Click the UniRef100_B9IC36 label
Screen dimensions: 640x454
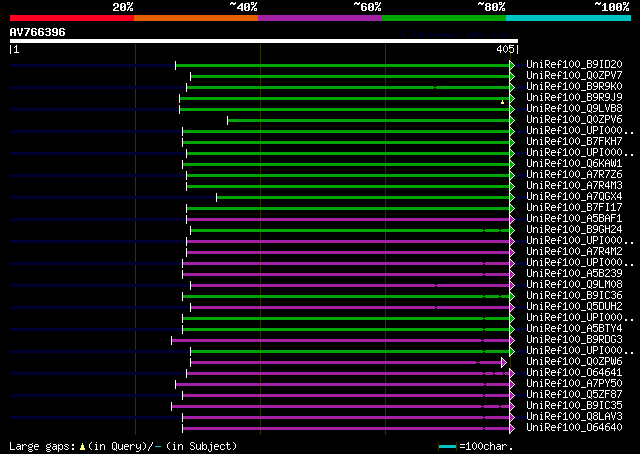574,296
